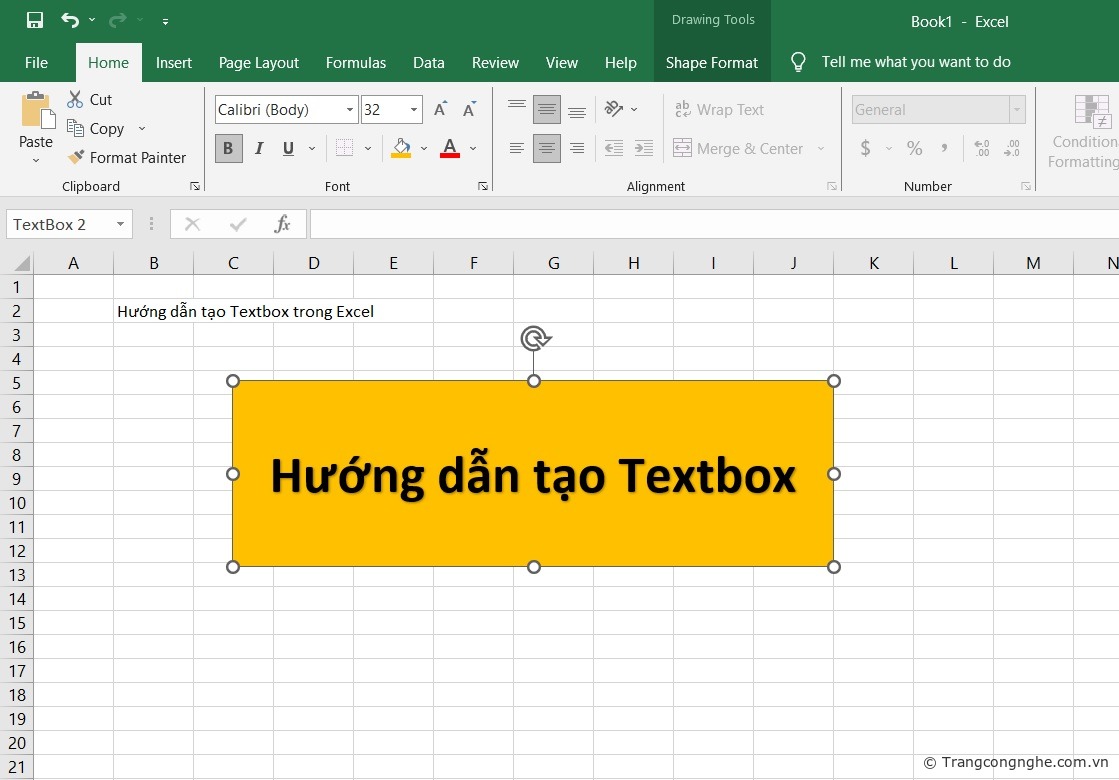Expand the font size 32 dropdown
Screen dimensions: 1119x780
pos(414,110)
